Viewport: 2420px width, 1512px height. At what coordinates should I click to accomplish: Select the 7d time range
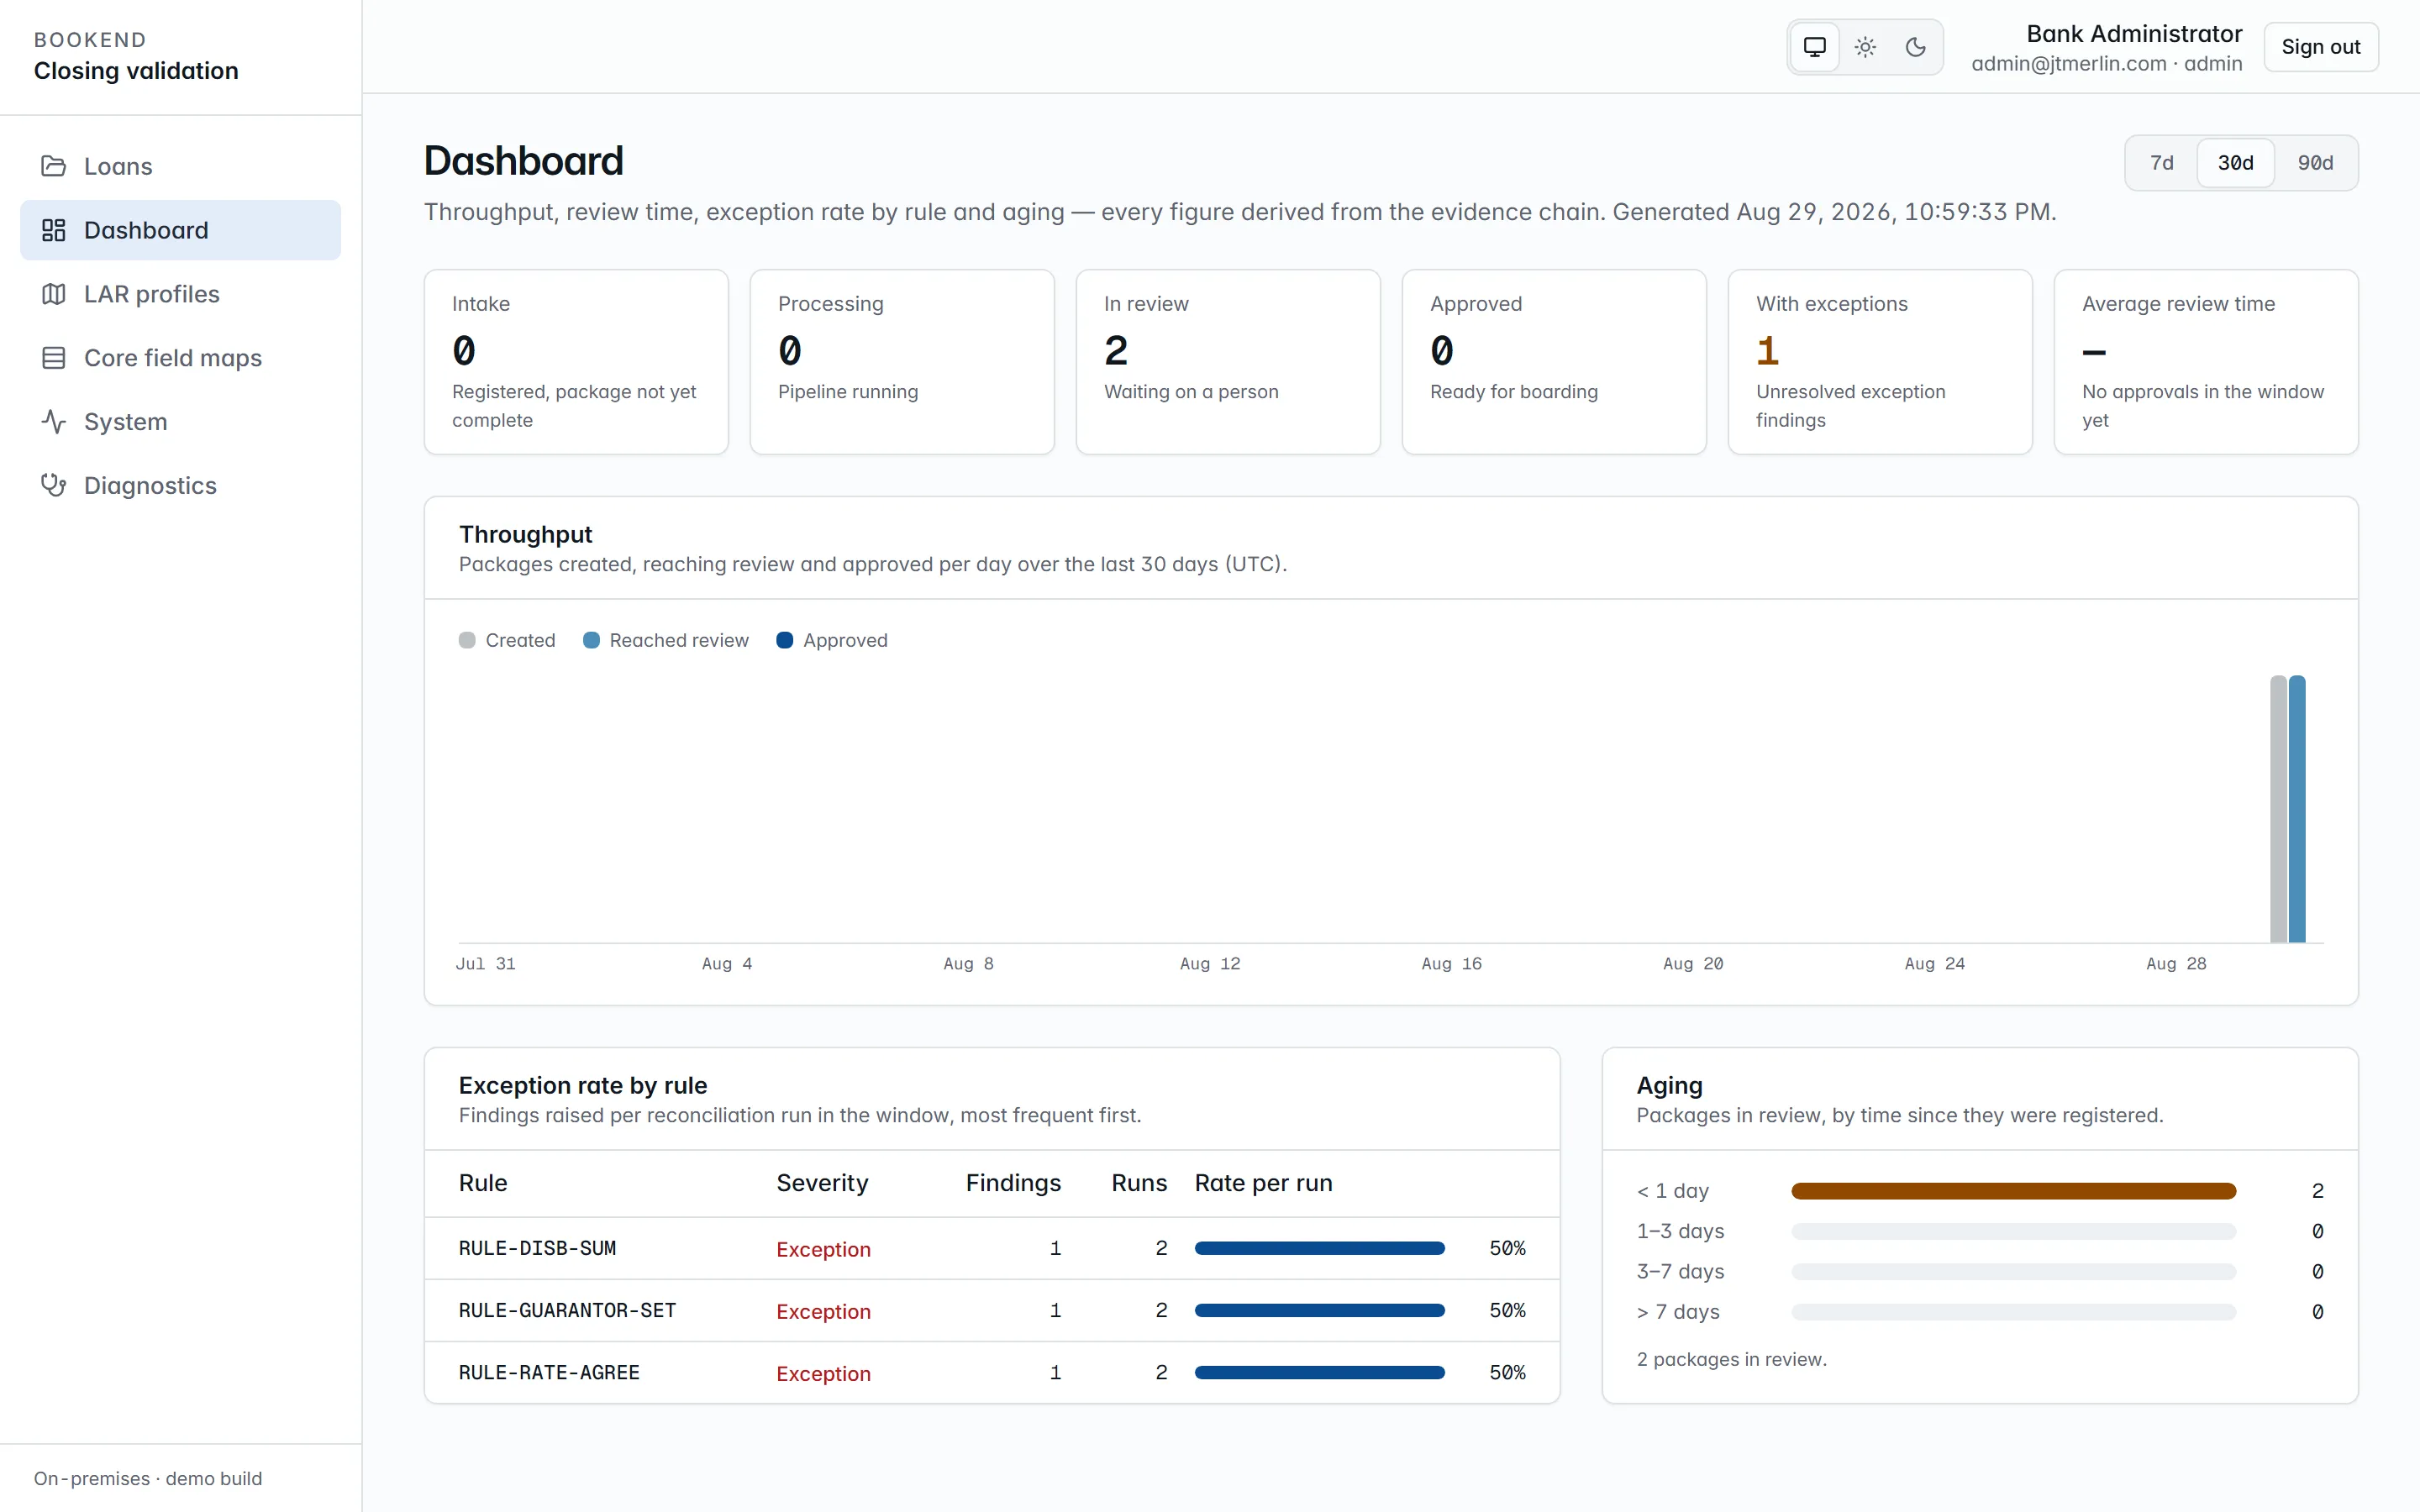pos(2162,163)
